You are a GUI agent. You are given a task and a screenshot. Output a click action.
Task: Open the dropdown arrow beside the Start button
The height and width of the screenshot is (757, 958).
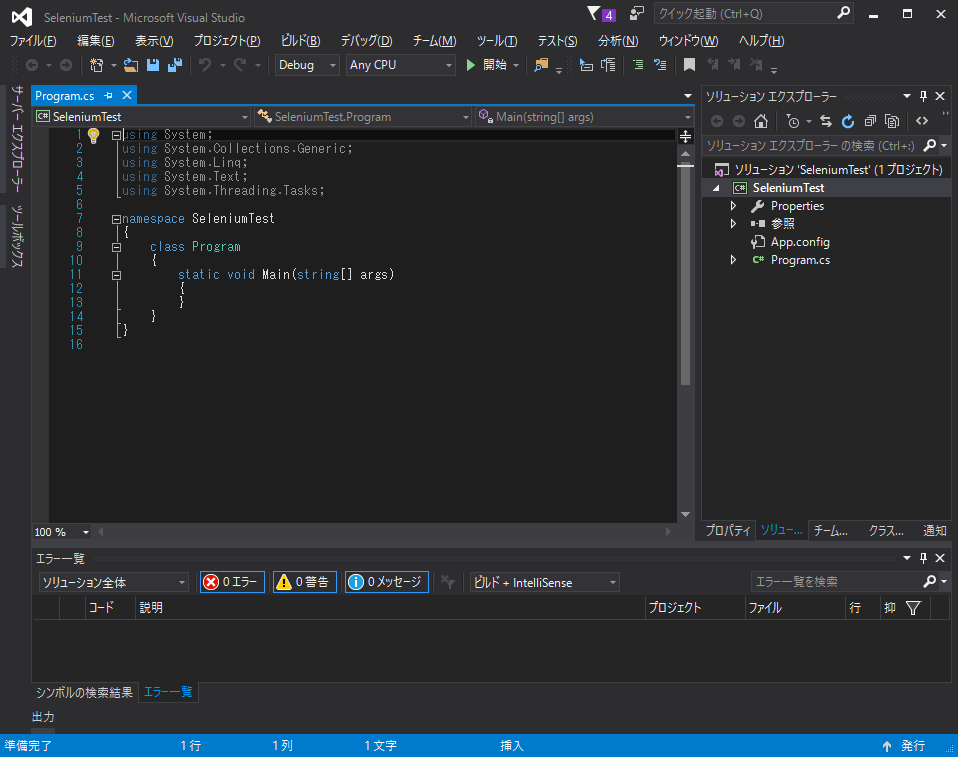coord(516,65)
